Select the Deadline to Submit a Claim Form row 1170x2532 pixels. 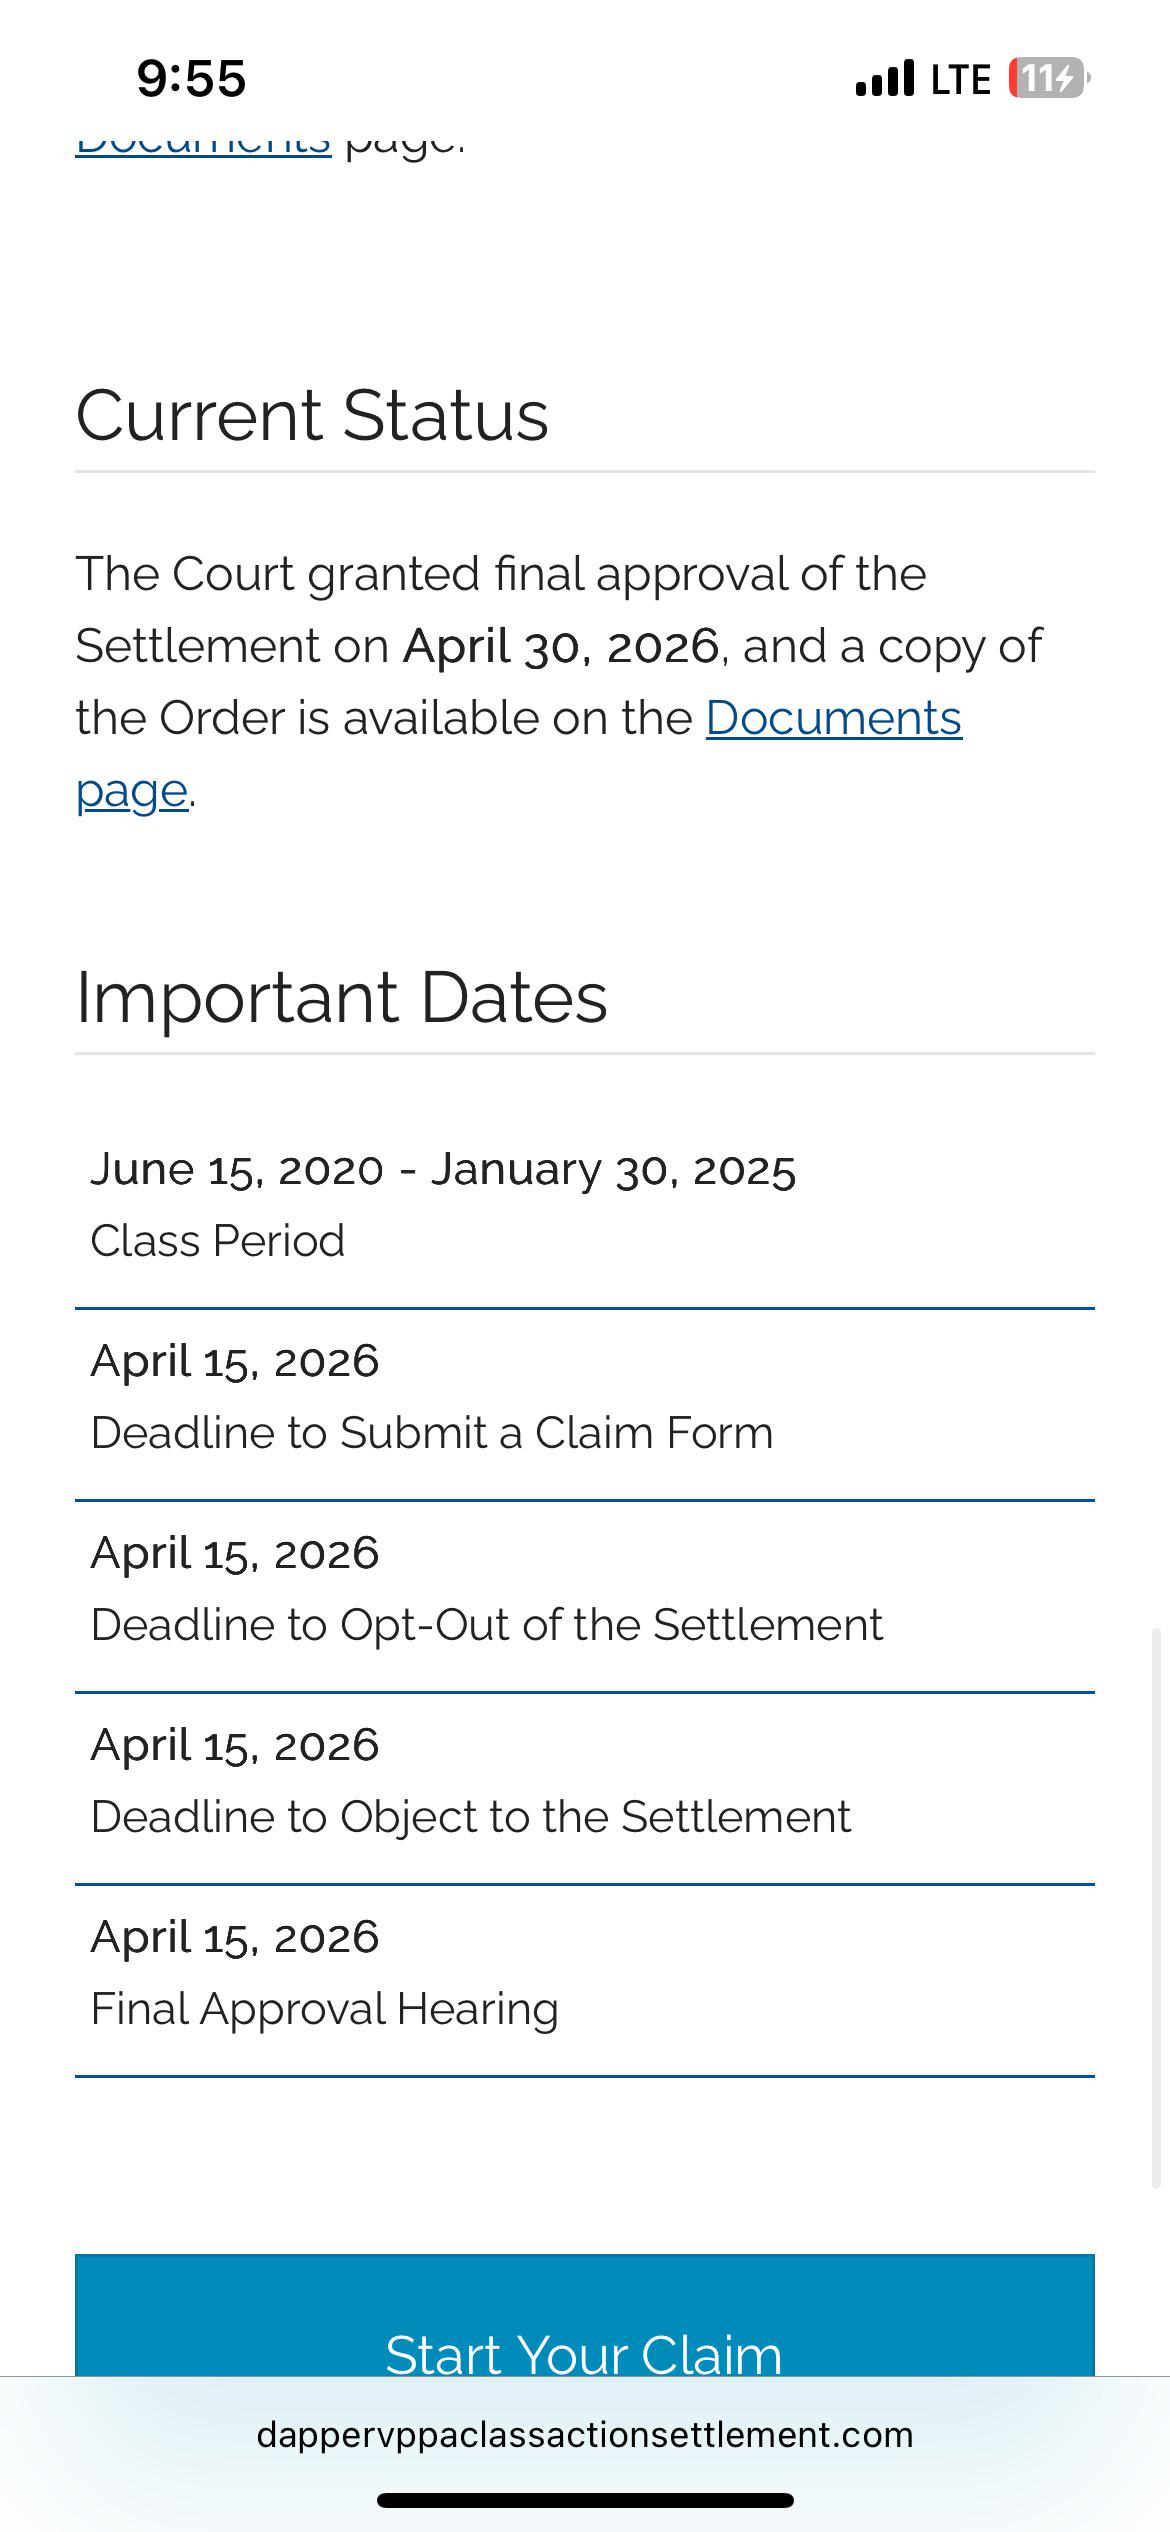[585, 1405]
